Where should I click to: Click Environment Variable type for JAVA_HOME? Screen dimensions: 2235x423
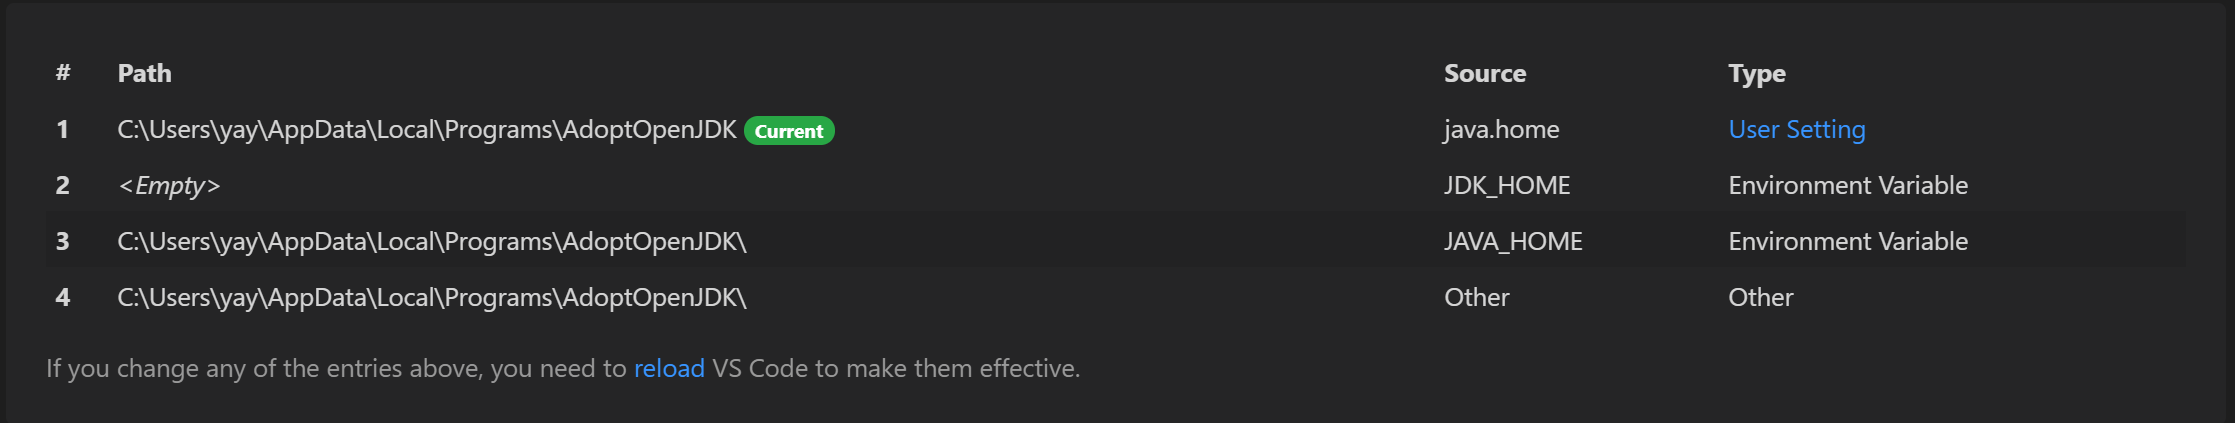[x=1847, y=242]
